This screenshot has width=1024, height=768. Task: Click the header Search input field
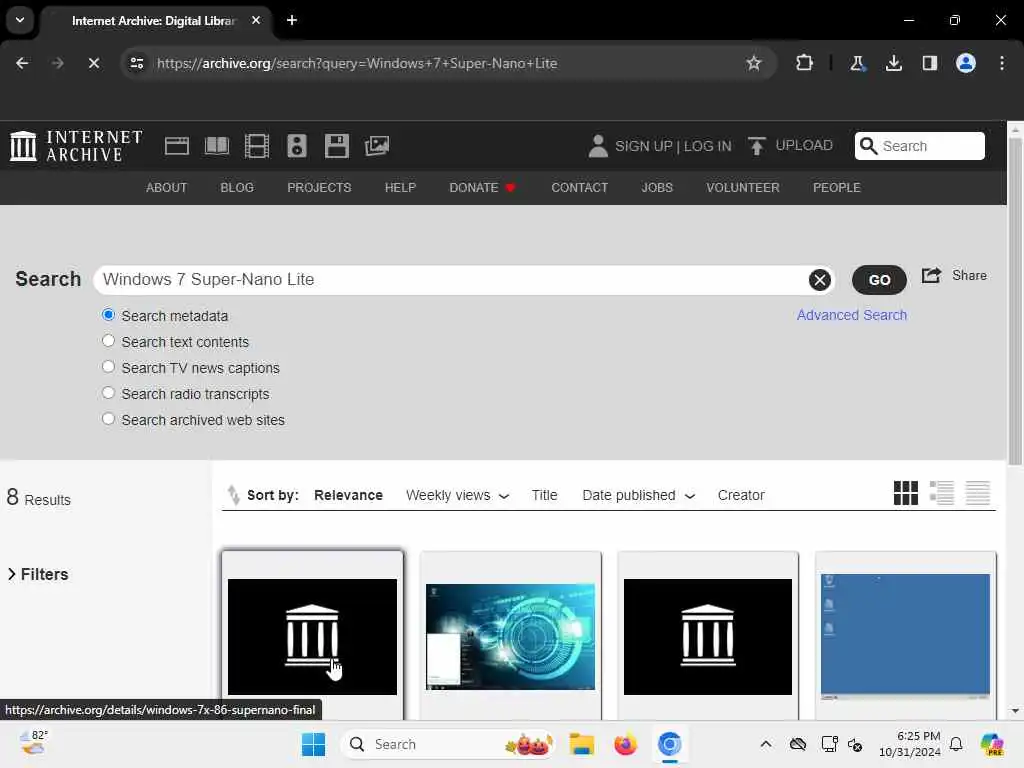click(x=920, y=146)
